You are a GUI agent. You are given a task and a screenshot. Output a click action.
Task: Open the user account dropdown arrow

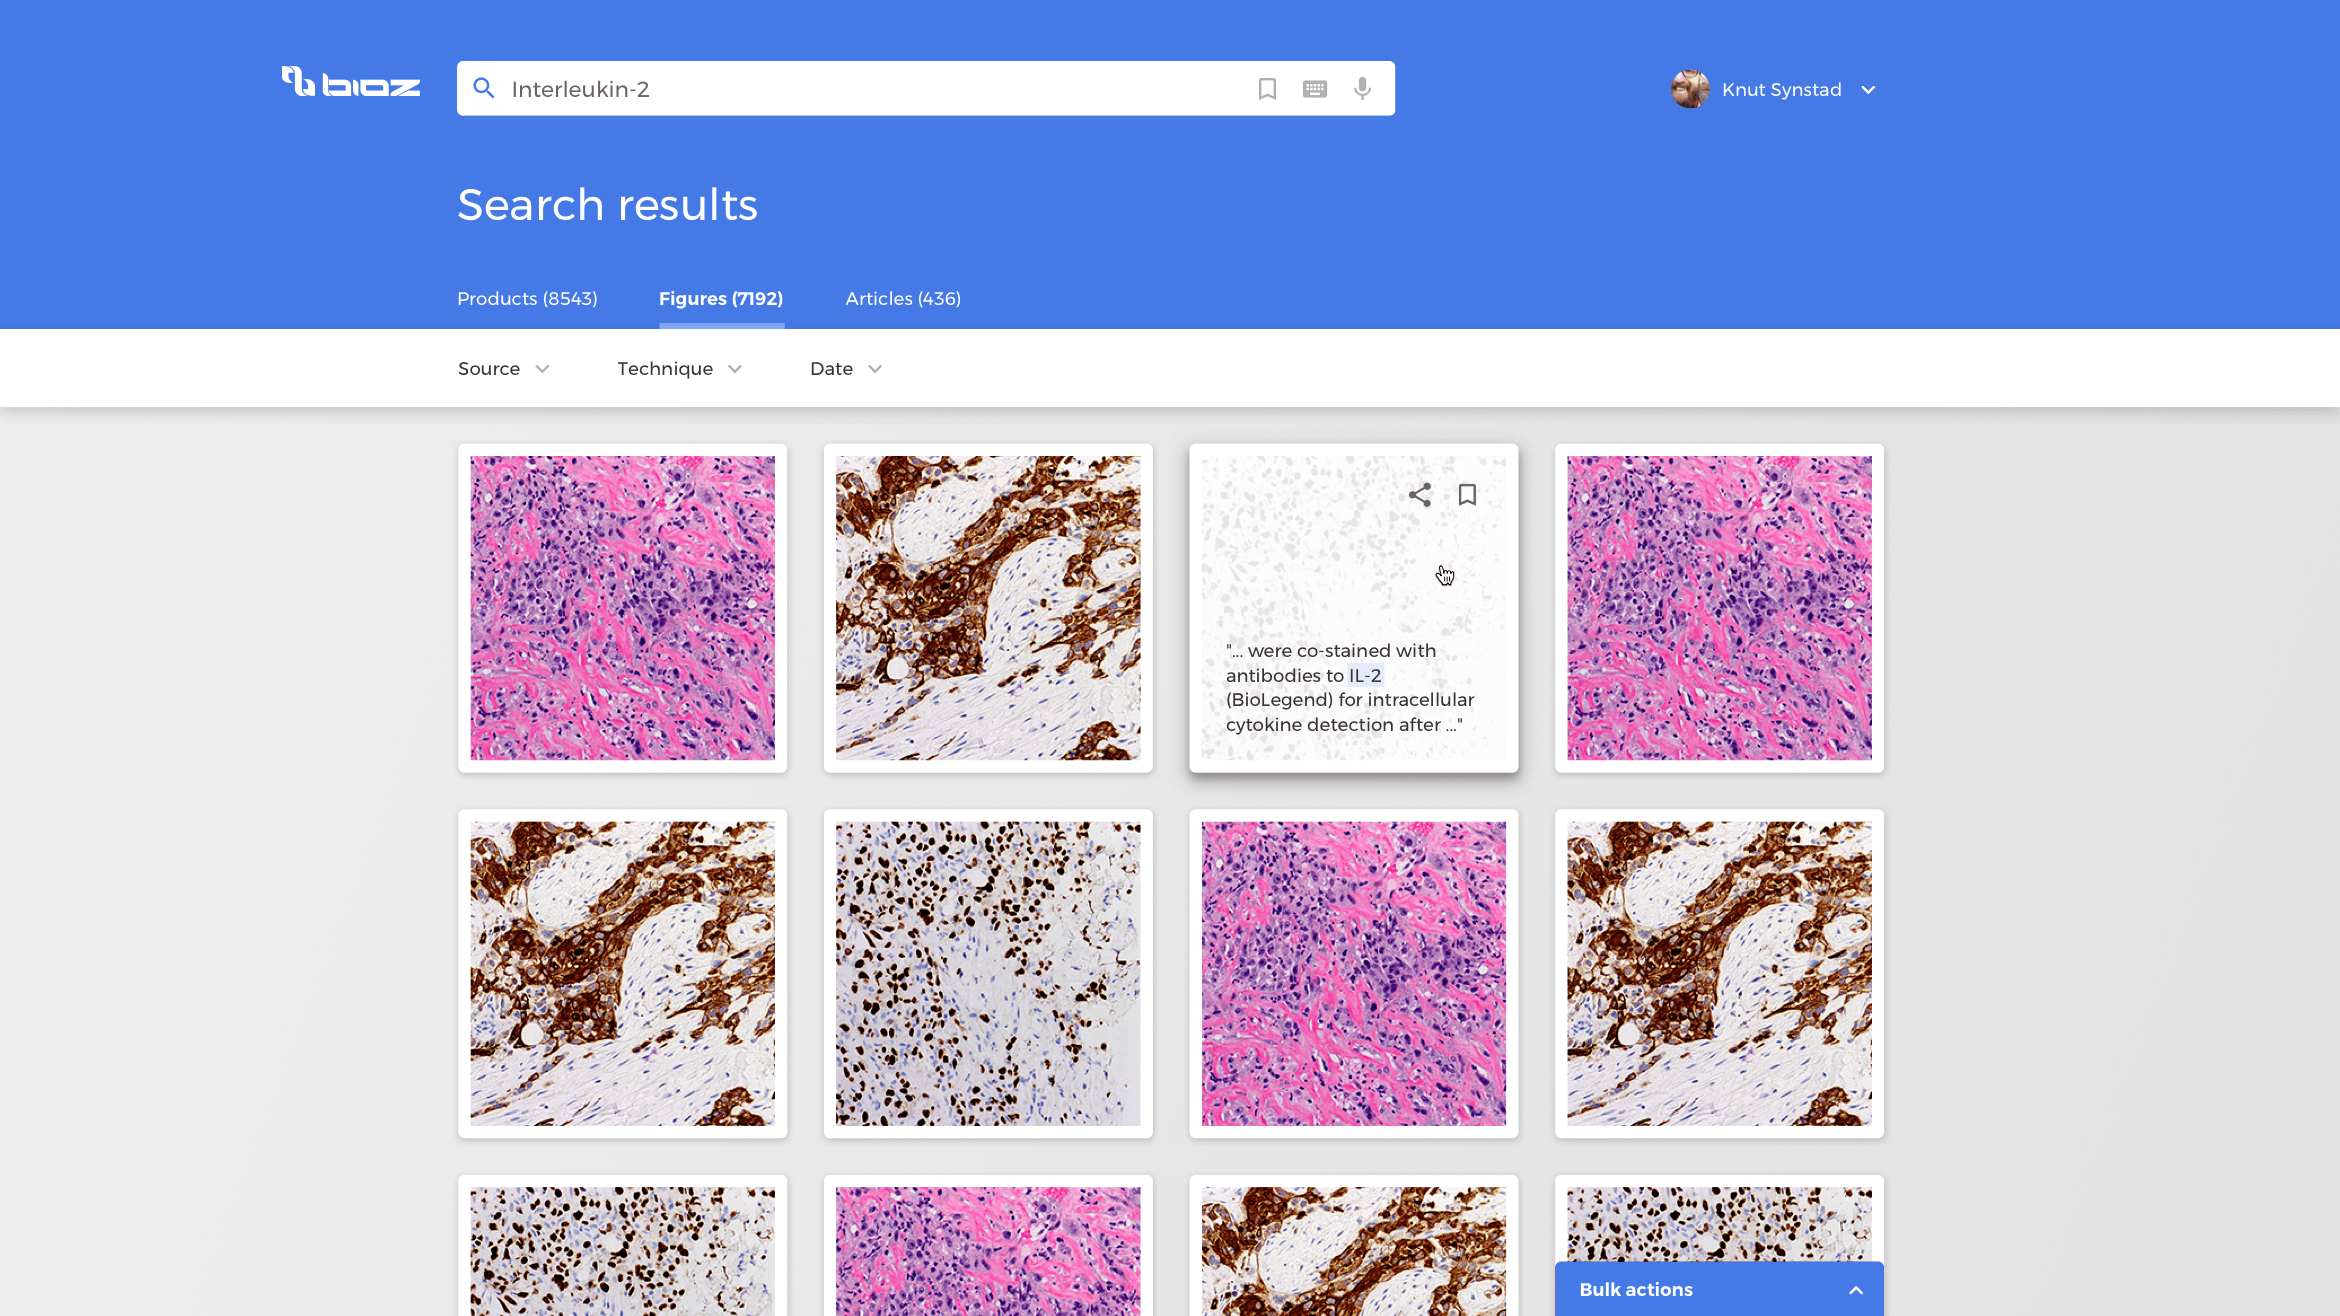click(1868, 90)
